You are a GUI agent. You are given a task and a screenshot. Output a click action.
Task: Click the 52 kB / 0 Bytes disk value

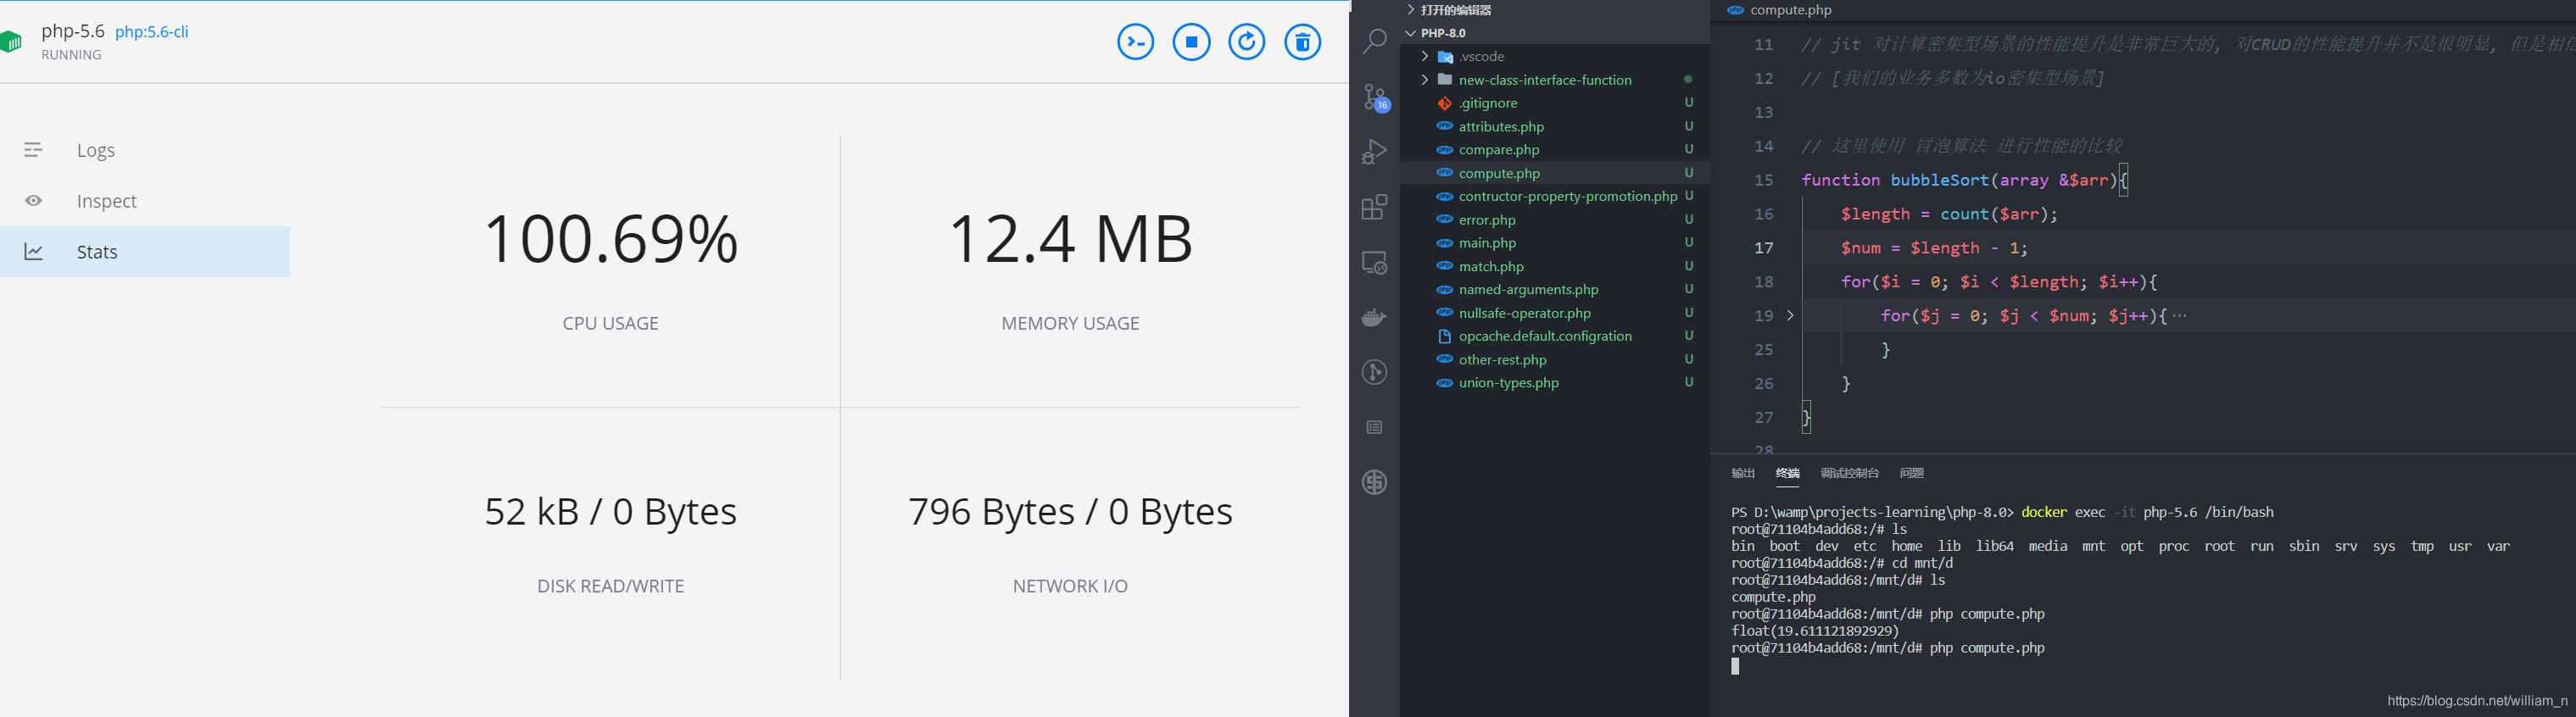tap(610, 512)
